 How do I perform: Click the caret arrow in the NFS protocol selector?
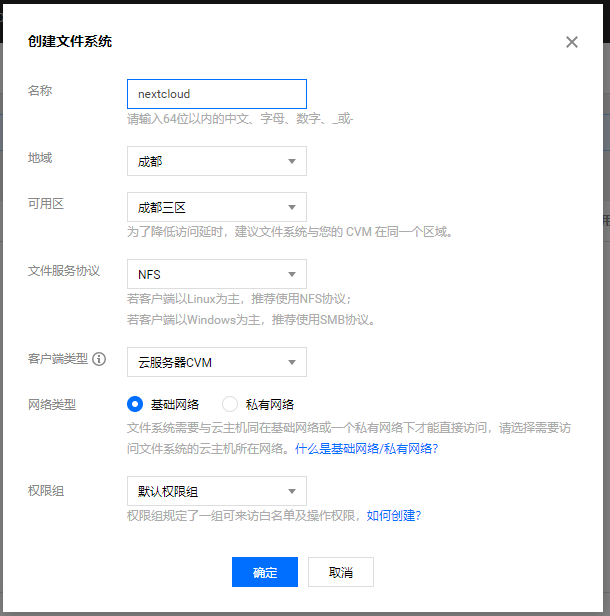(x=292, y=274)
